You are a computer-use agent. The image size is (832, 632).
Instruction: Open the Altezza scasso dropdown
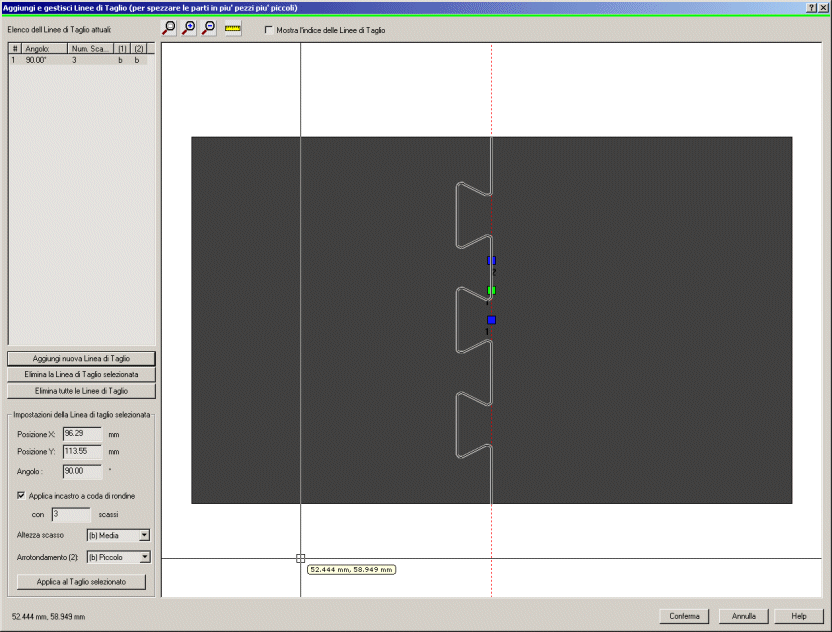pos(144,535)
